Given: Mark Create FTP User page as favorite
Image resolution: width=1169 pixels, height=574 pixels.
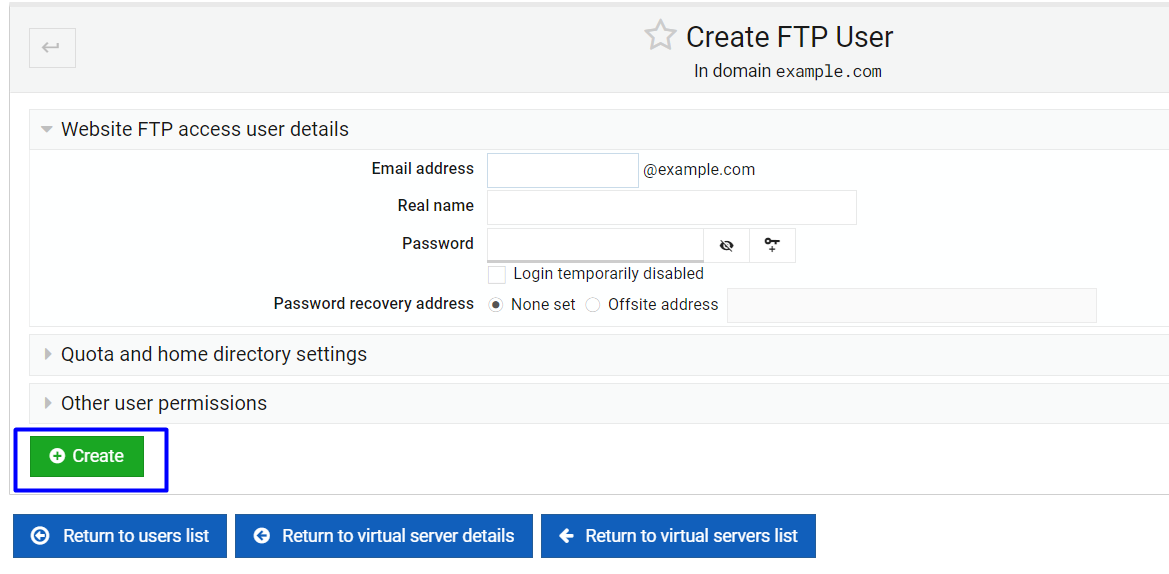Looking at the screenshot, I should [660, 36].
